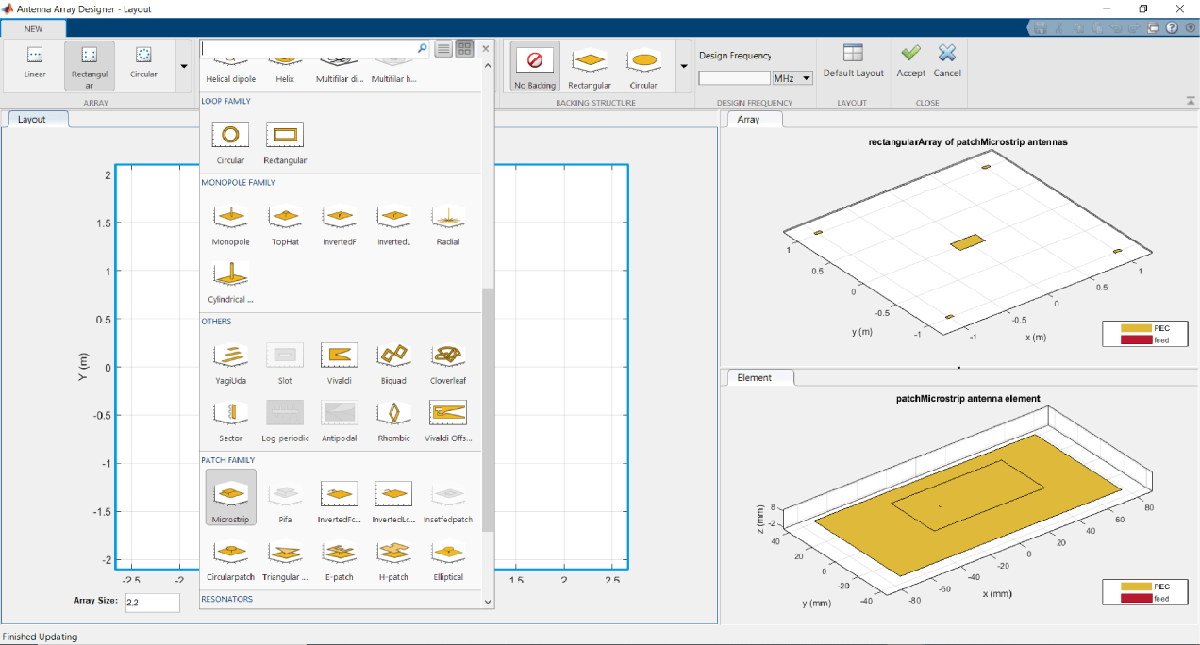Click the PEC legend swatch in Array plot
Image resolution: width=1200 pixels, height=645 pixels.
1136,328
